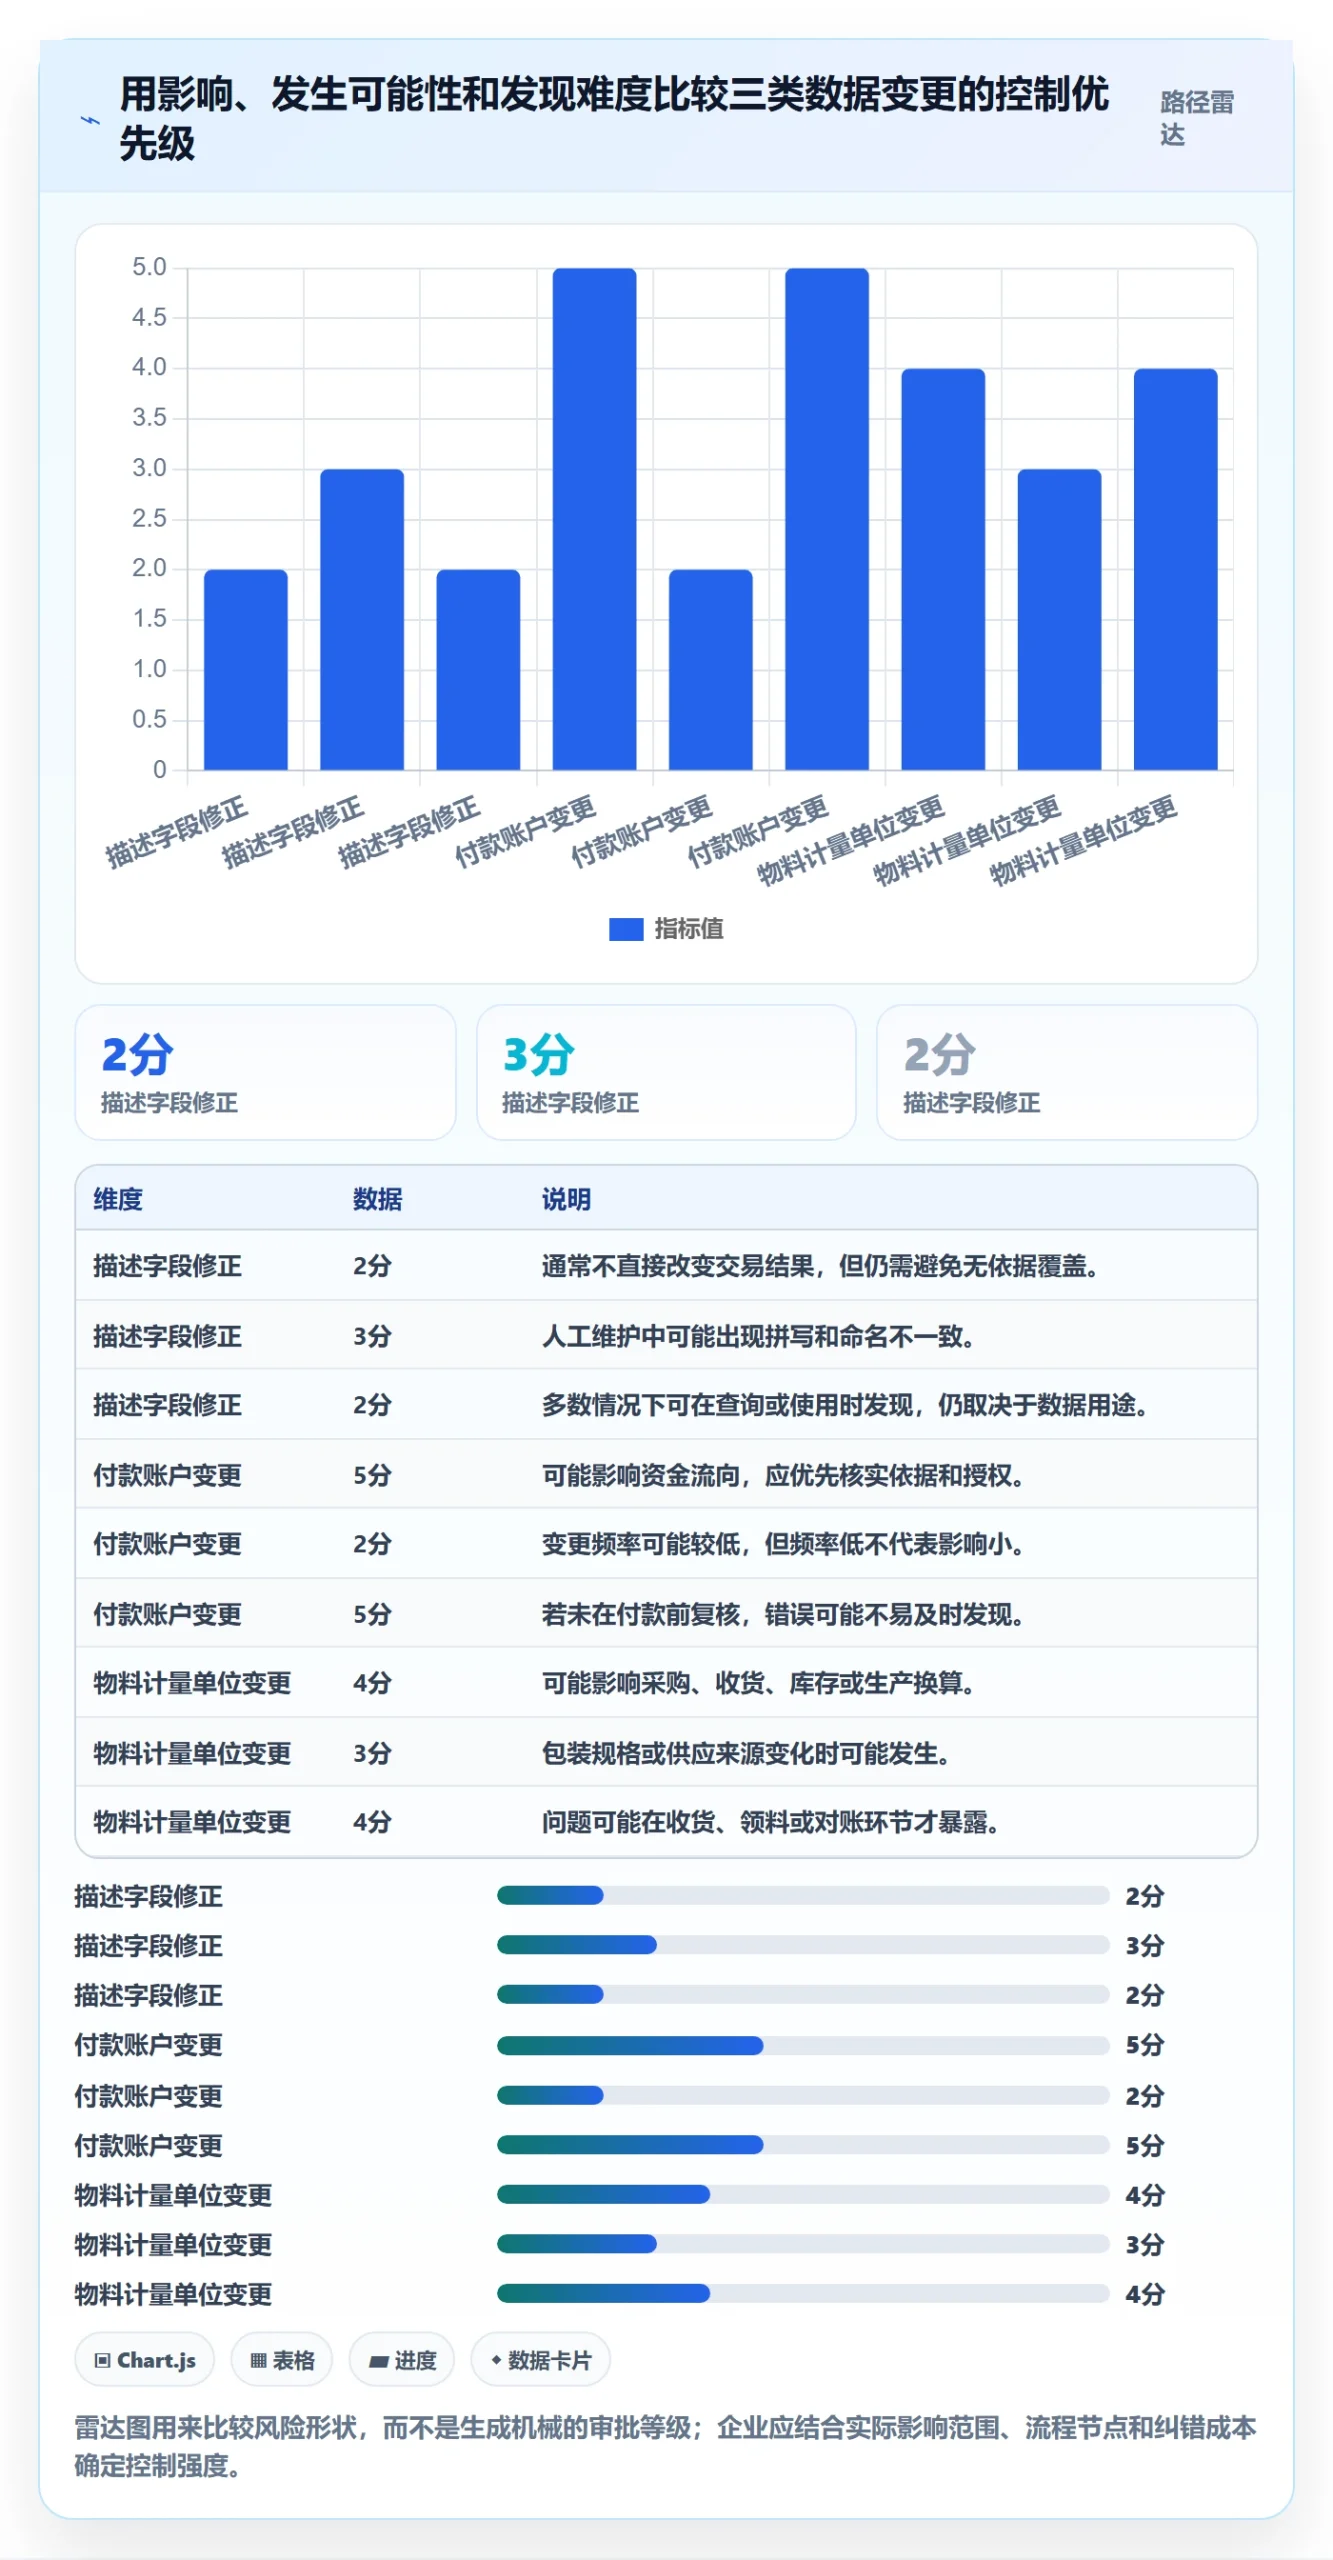The height and width of the screenshot is (2560, 1333).
Task: Click the 2分 付款账户变更 progress bar
Action: click(803, 2095)
